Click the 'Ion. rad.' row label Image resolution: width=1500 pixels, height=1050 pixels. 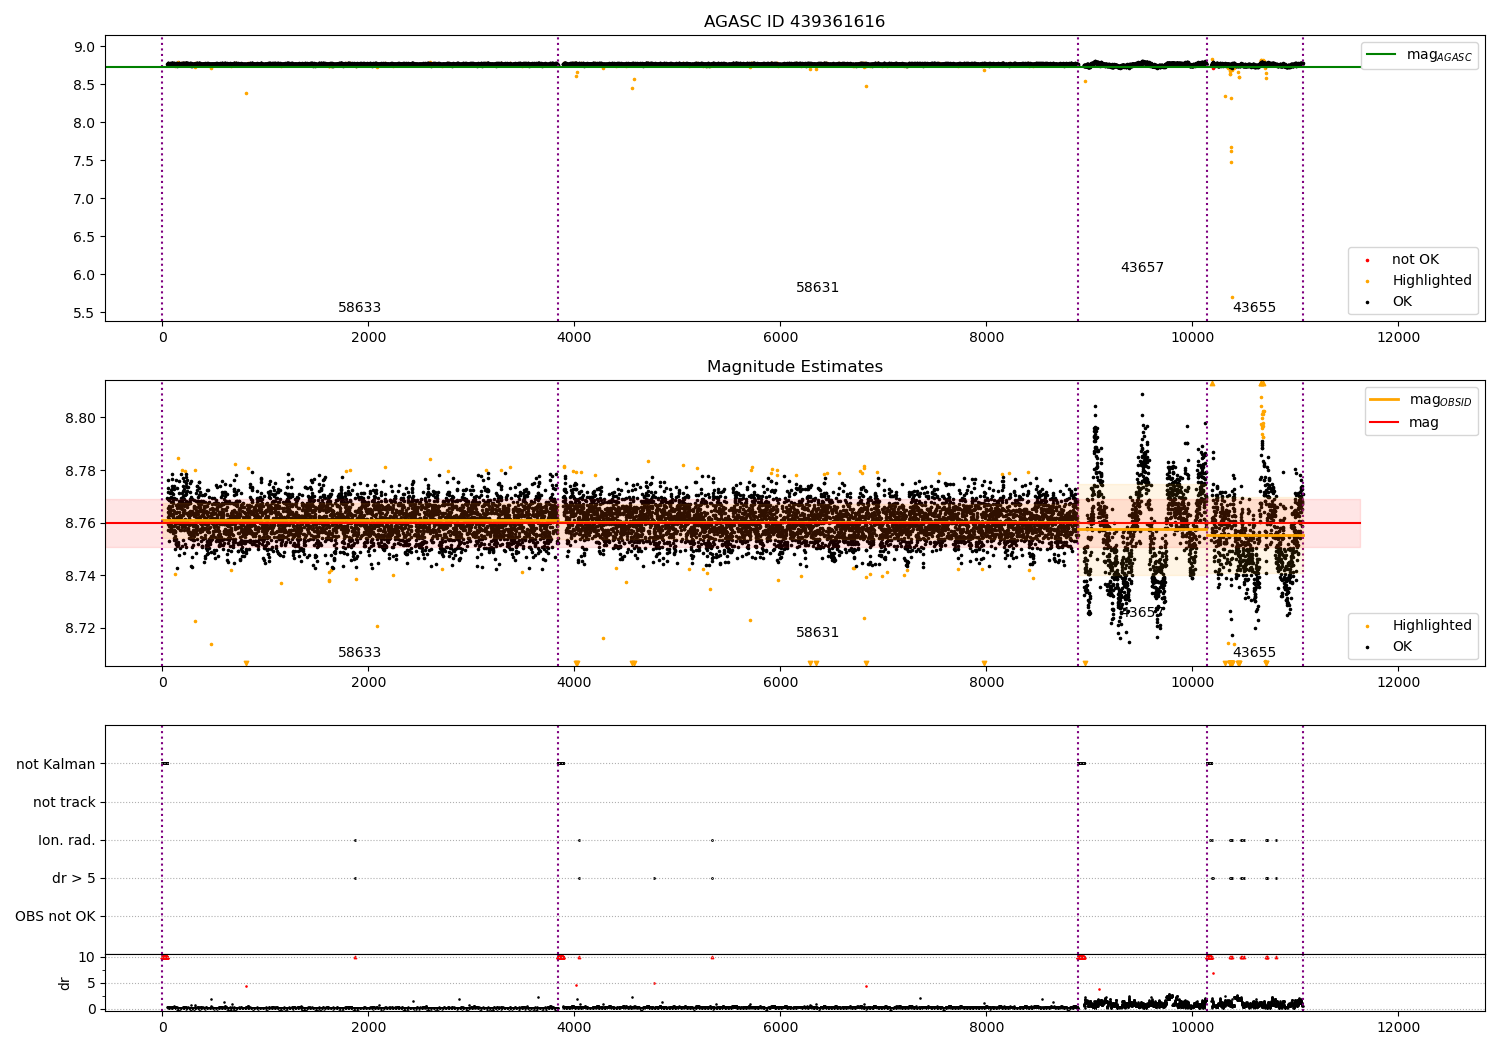click(x=67, y=841)
